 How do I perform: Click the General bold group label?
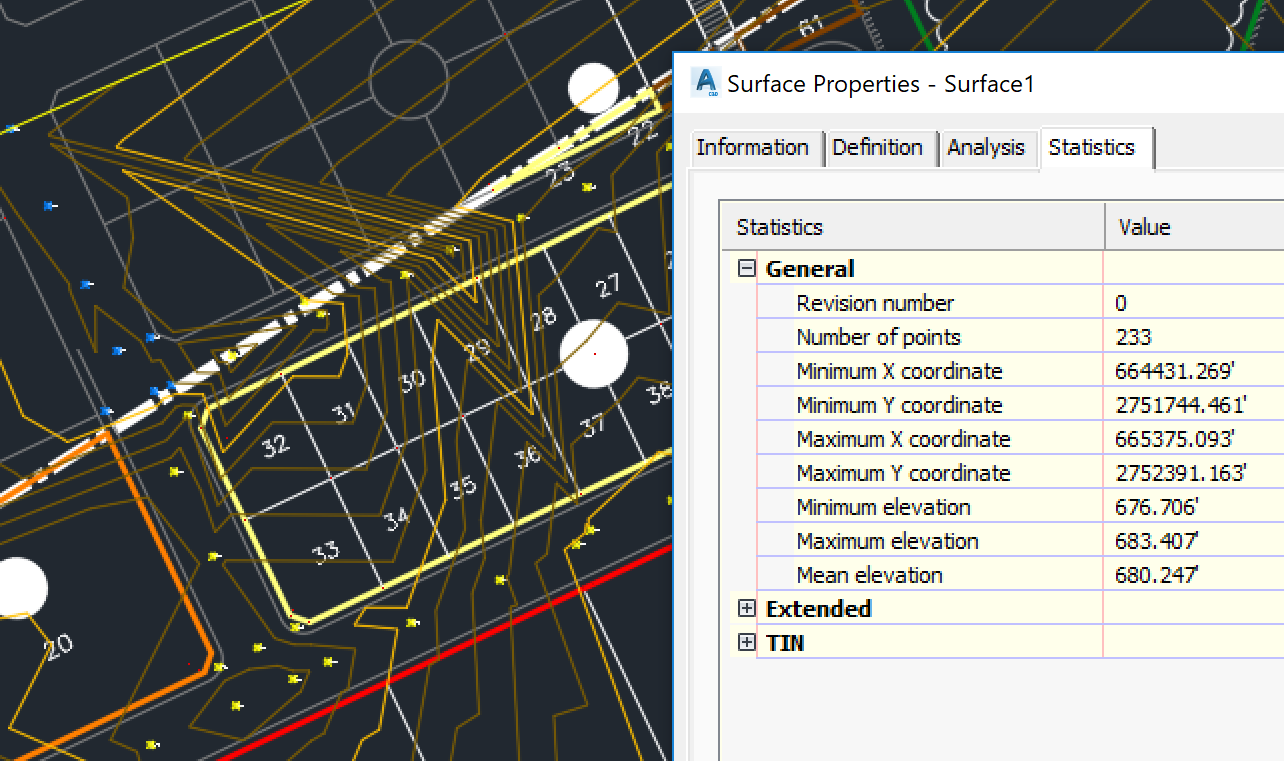(810, 268)
